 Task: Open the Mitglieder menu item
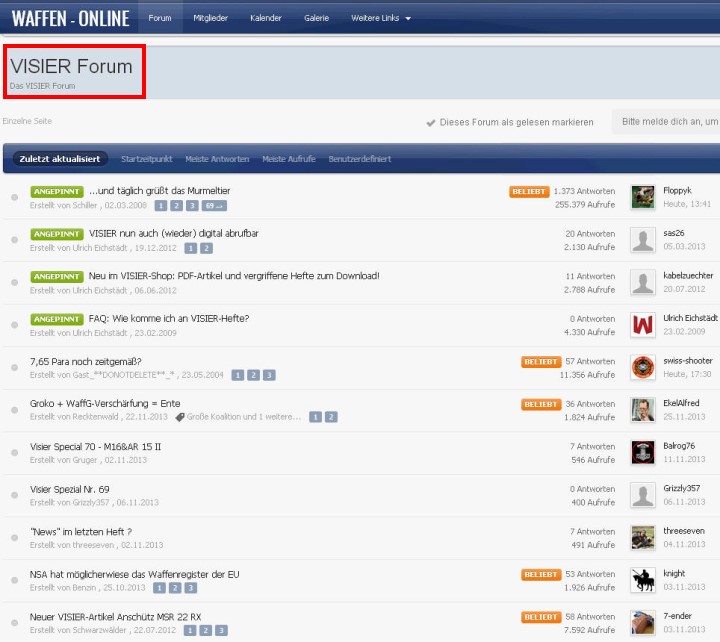pyautogui.click(x=208, y=18)
